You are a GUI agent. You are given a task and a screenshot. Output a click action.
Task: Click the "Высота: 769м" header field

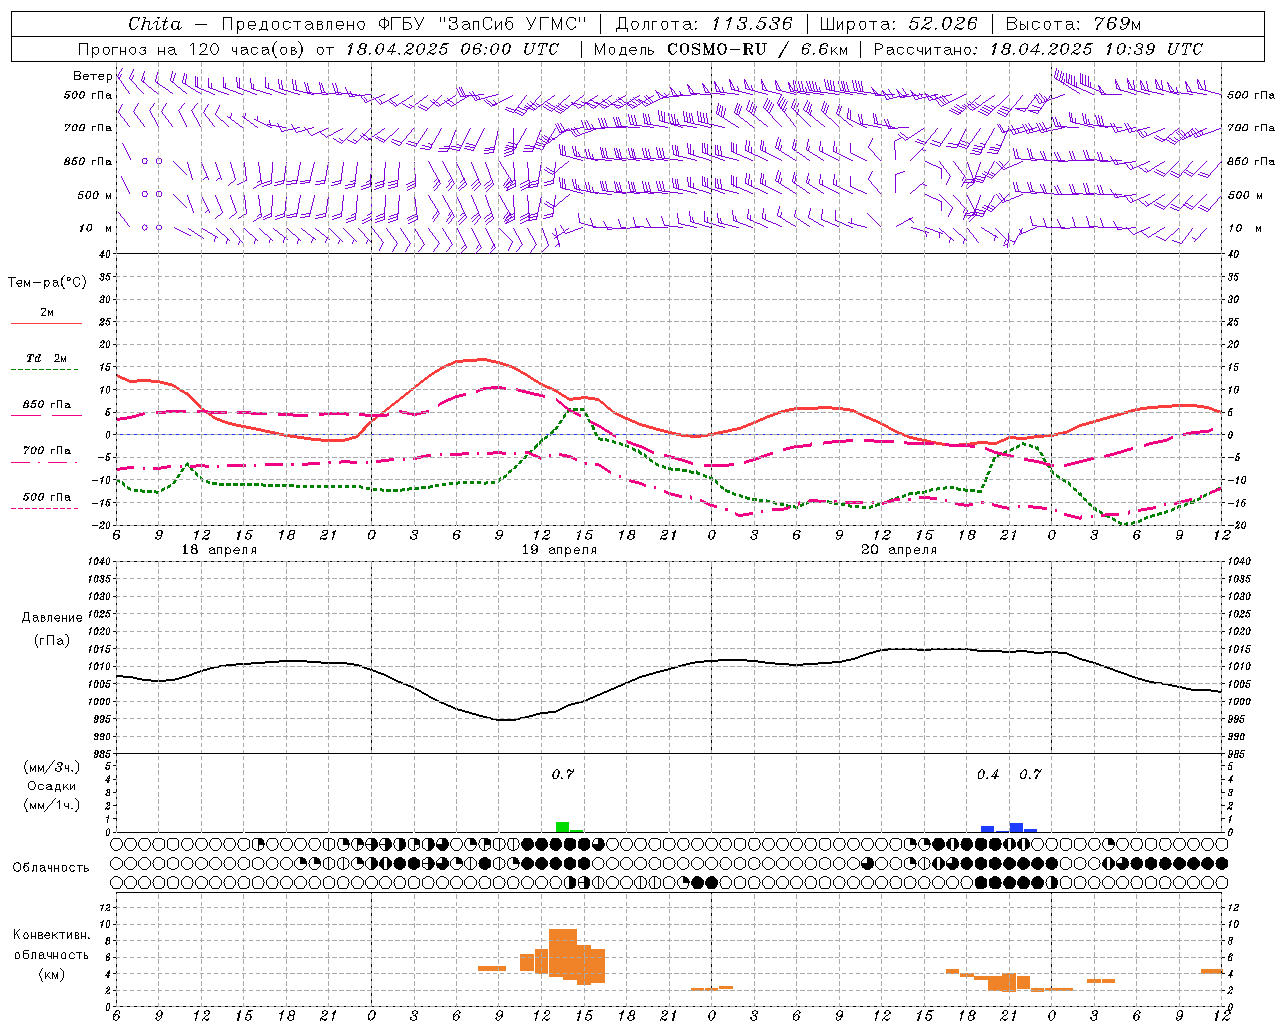coord(1073,24)
